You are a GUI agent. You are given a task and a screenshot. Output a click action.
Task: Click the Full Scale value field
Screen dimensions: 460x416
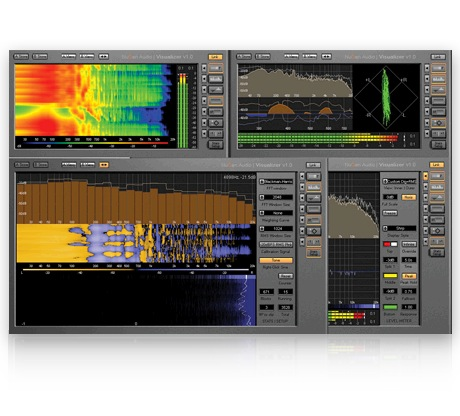coord(390,197)
